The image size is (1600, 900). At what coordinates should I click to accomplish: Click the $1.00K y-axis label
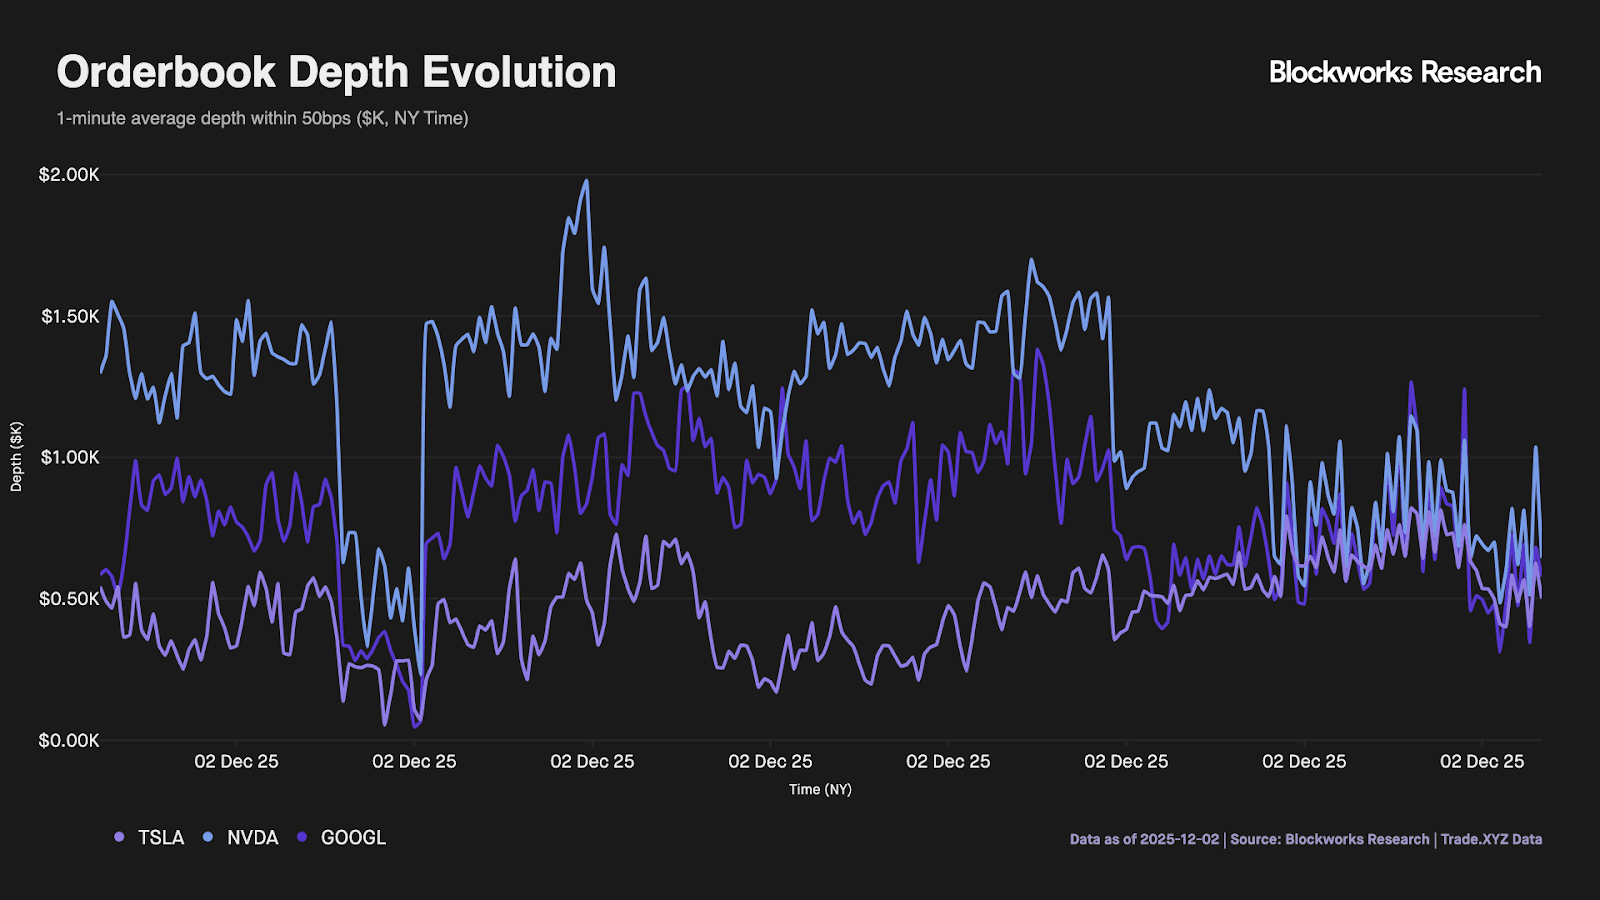click(x=70, y=457)
